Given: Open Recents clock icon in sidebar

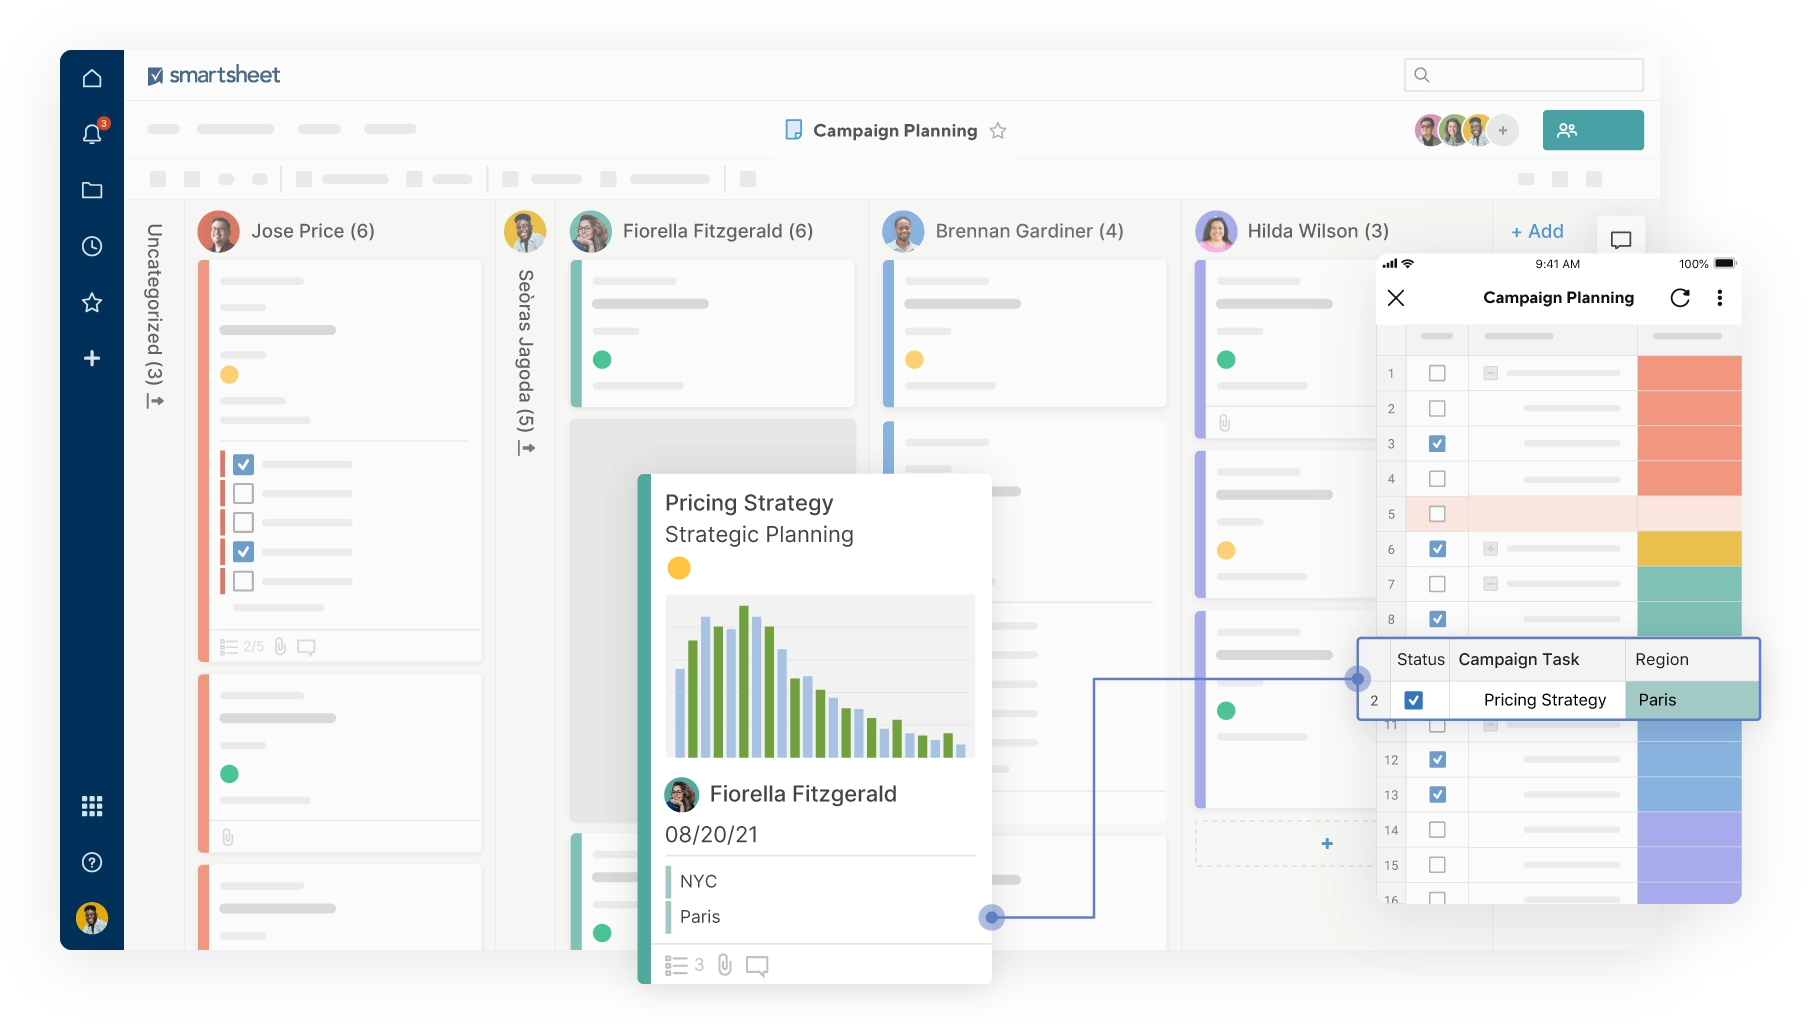Looking at the screenshot, I should coord(92,246).
